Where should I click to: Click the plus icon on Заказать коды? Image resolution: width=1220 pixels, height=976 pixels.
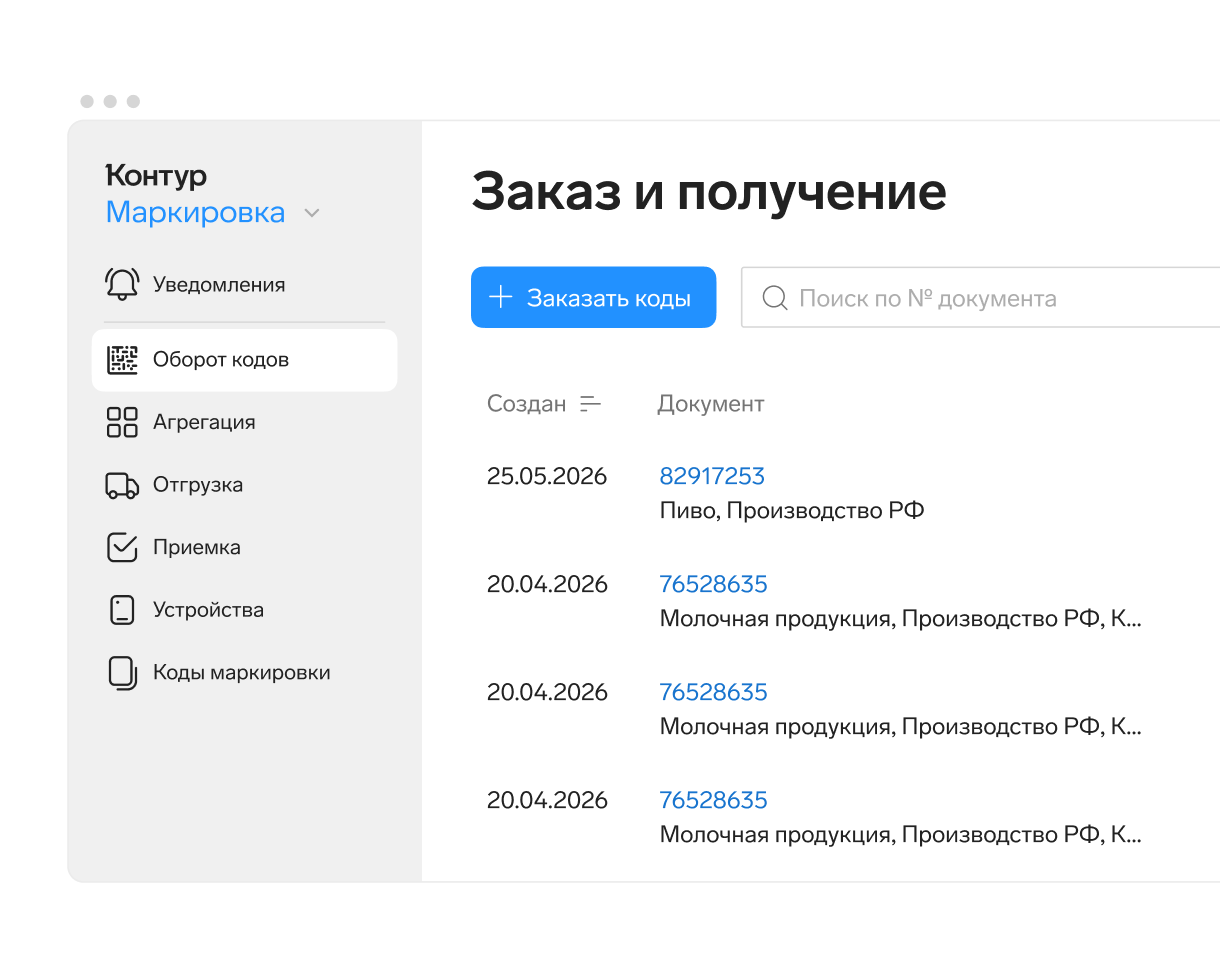[x=500, y=297]
